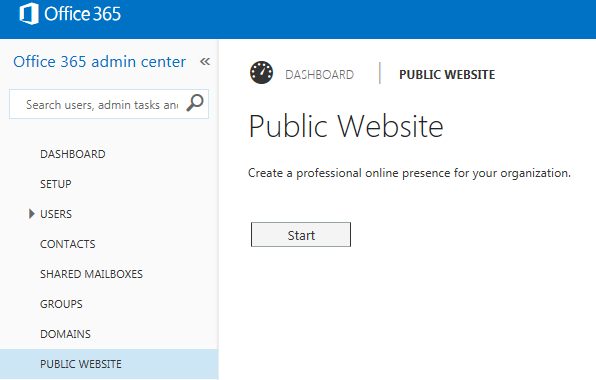The width and height of the screenshot is (596, 380).
Task: Click the Office 365 header text
Action: coord(82,14)
